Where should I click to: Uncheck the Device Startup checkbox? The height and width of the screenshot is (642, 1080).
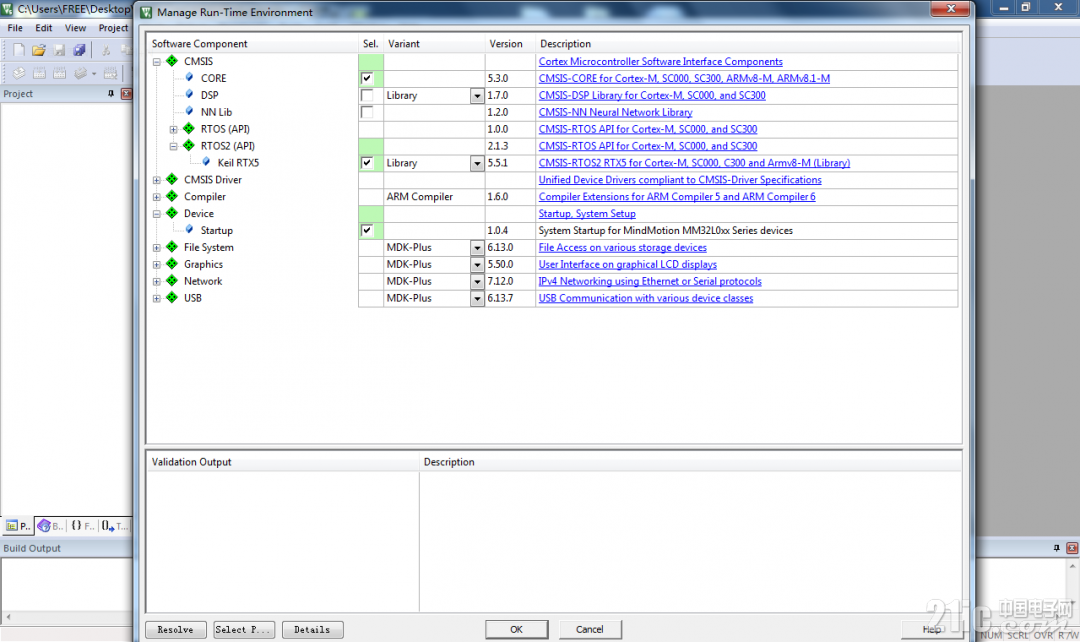pos(367,231)
